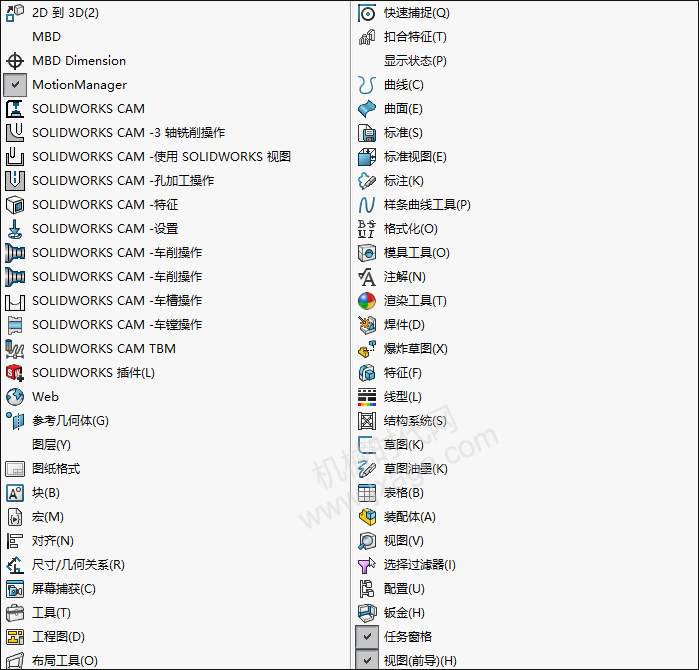Image resolution: width=699 pixels, height=670 pixels.
Task: Click the 渲染工具(T) colored sphere icon
Action: tap(367, 301)
